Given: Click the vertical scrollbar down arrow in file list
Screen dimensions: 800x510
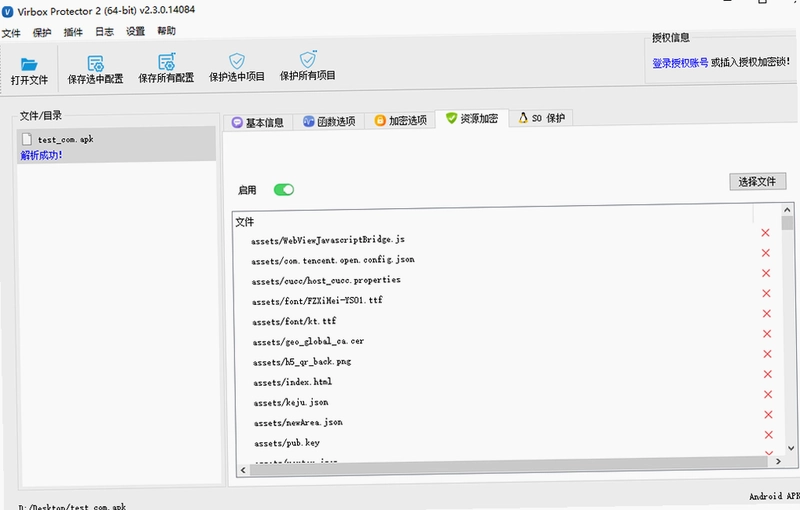Looking at the screenshot, I should coord(791,448).
